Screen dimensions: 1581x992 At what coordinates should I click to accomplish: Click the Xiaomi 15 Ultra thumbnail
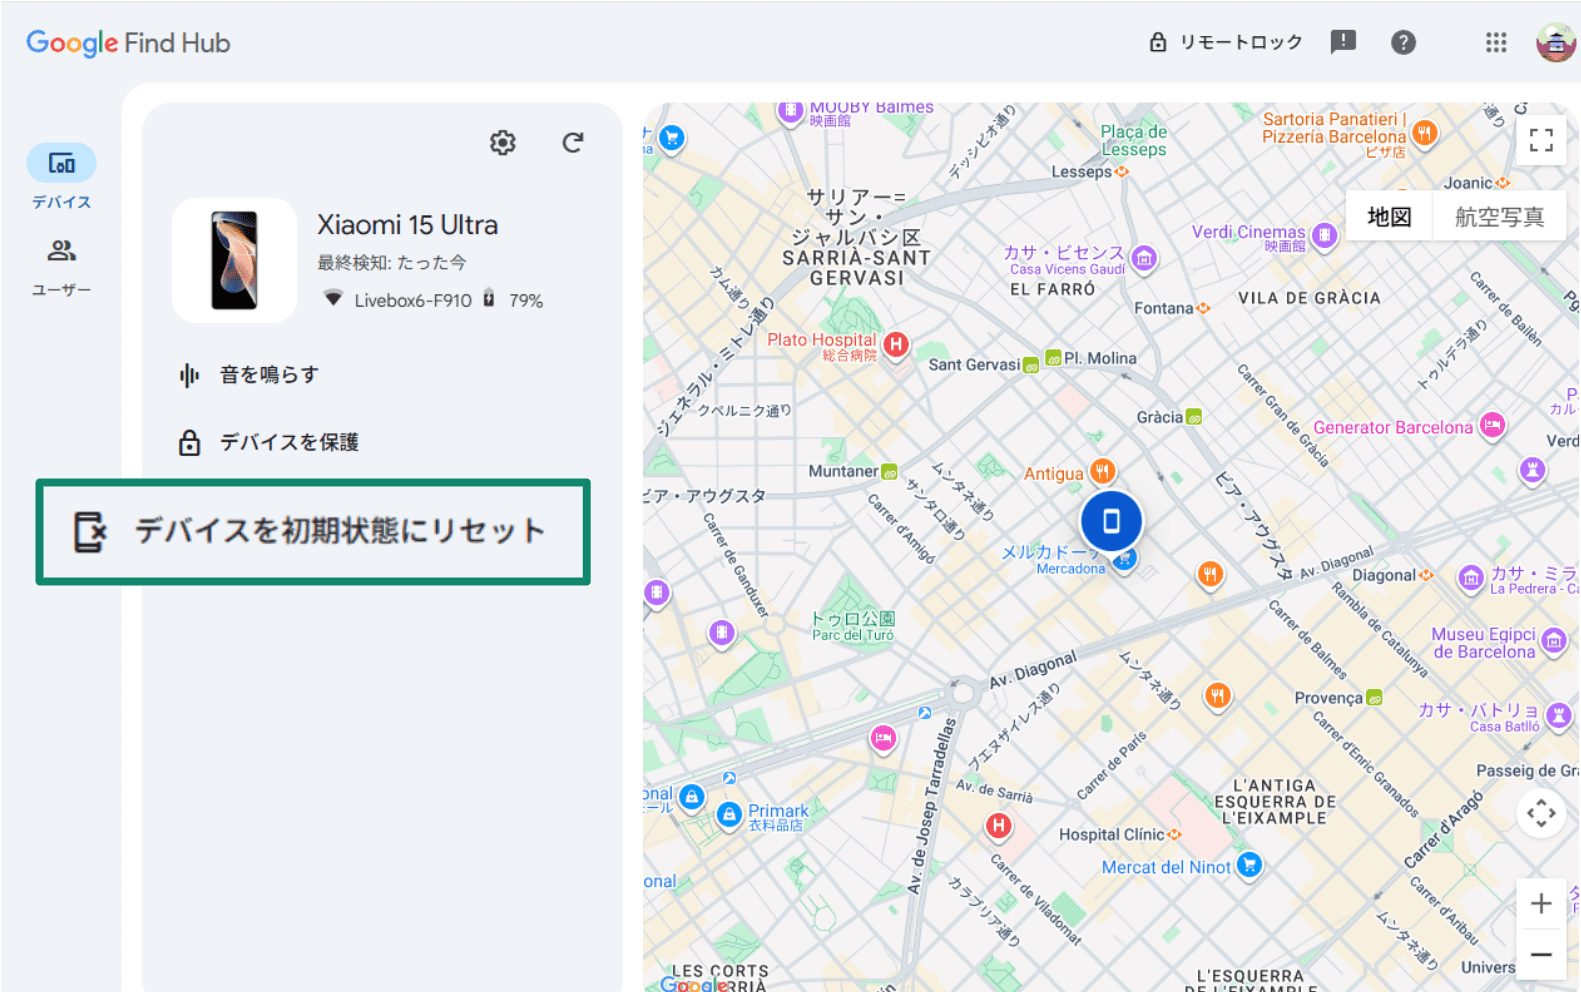234,260
